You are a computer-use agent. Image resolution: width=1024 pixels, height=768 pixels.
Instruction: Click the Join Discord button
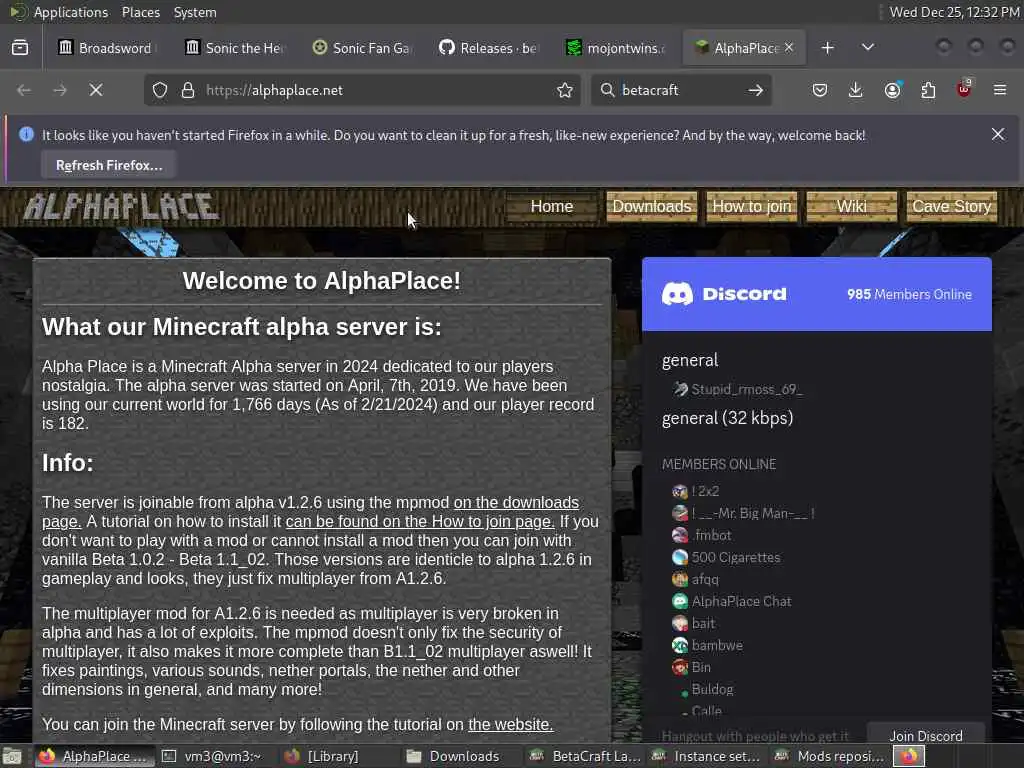925,736
